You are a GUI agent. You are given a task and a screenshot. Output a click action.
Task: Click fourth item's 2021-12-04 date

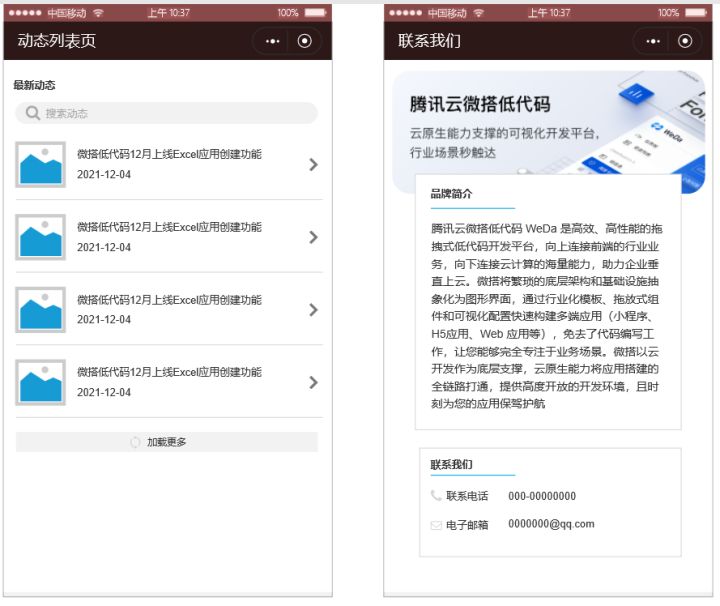(104, 393)
